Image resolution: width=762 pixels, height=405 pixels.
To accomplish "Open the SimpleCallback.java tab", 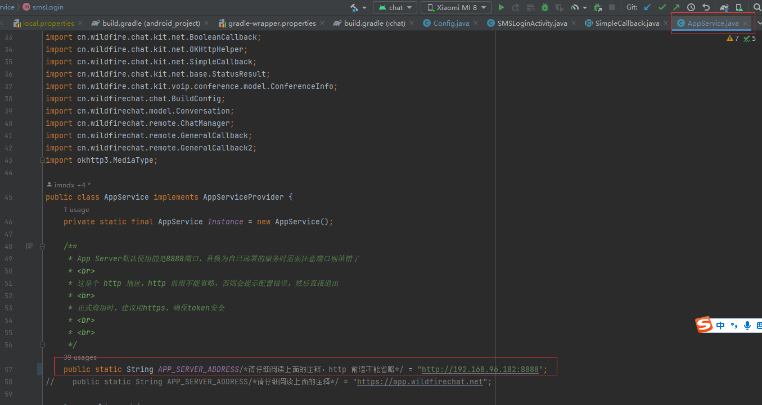I will point(626,23).
